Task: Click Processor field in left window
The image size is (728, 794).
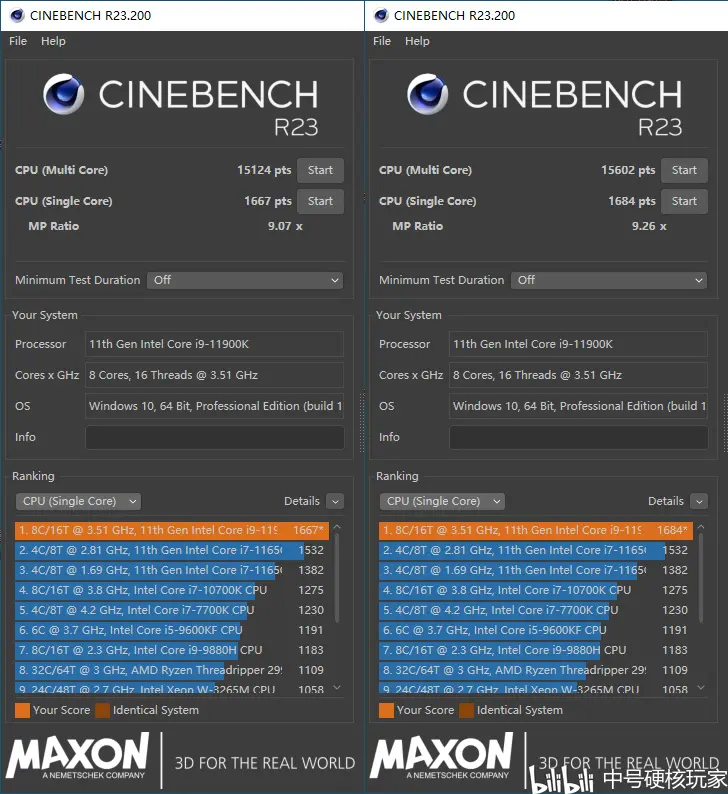Action: pyautogui.click(x=215, y=344)
